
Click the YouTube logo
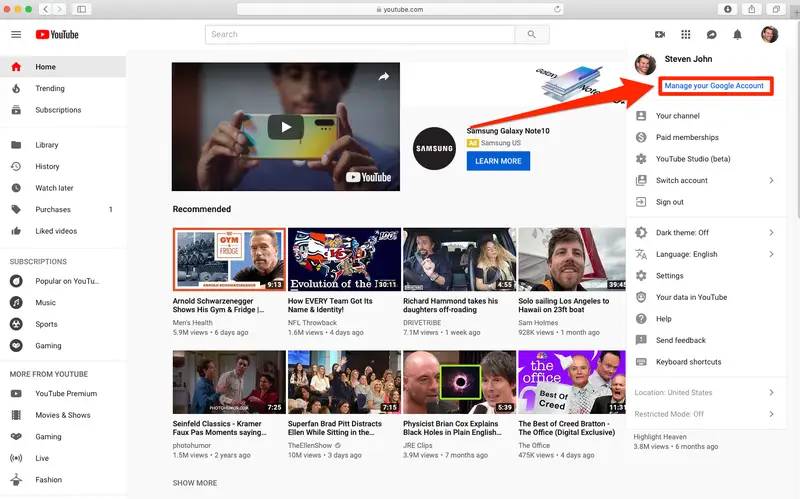(57, 35)
